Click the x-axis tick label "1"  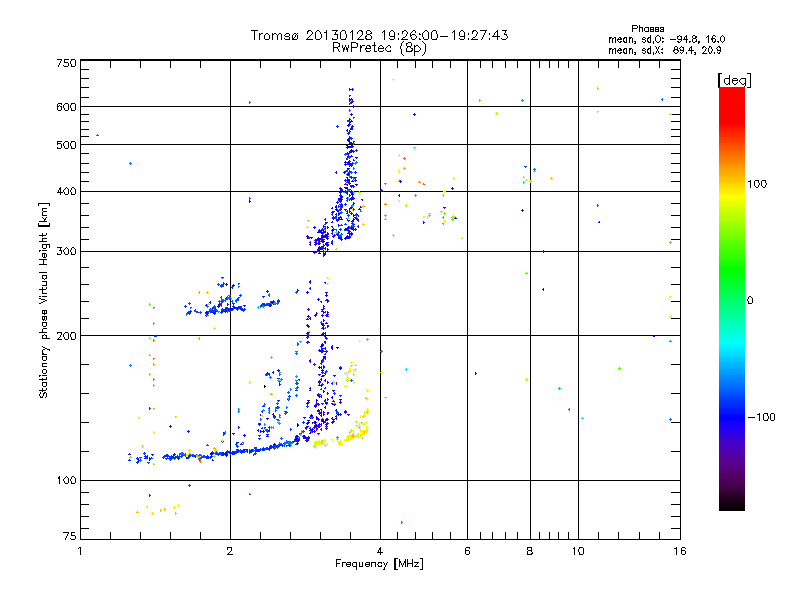80,551
